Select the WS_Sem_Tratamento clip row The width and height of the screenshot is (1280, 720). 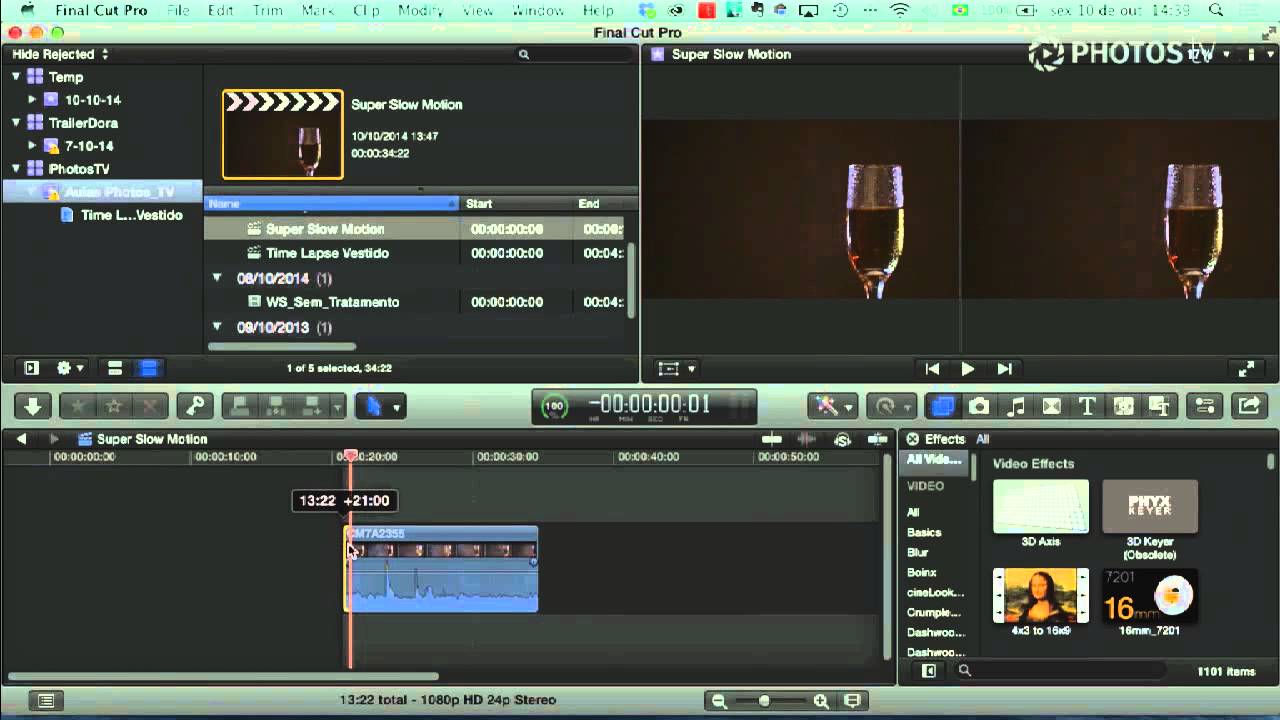(415, 302)
